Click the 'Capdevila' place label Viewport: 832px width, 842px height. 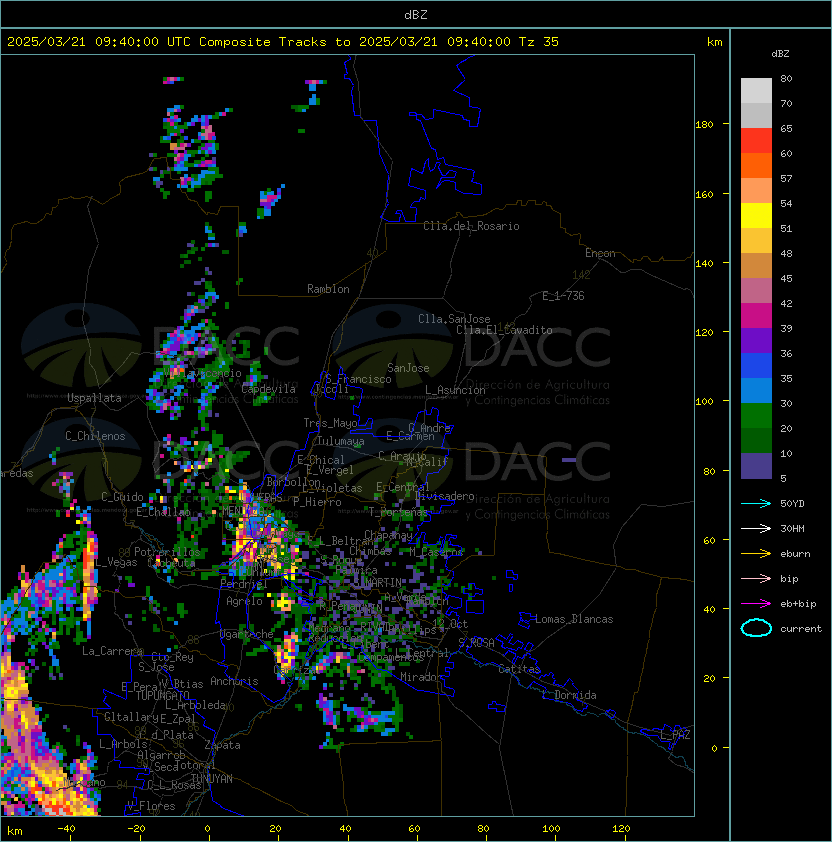(268, 389)
